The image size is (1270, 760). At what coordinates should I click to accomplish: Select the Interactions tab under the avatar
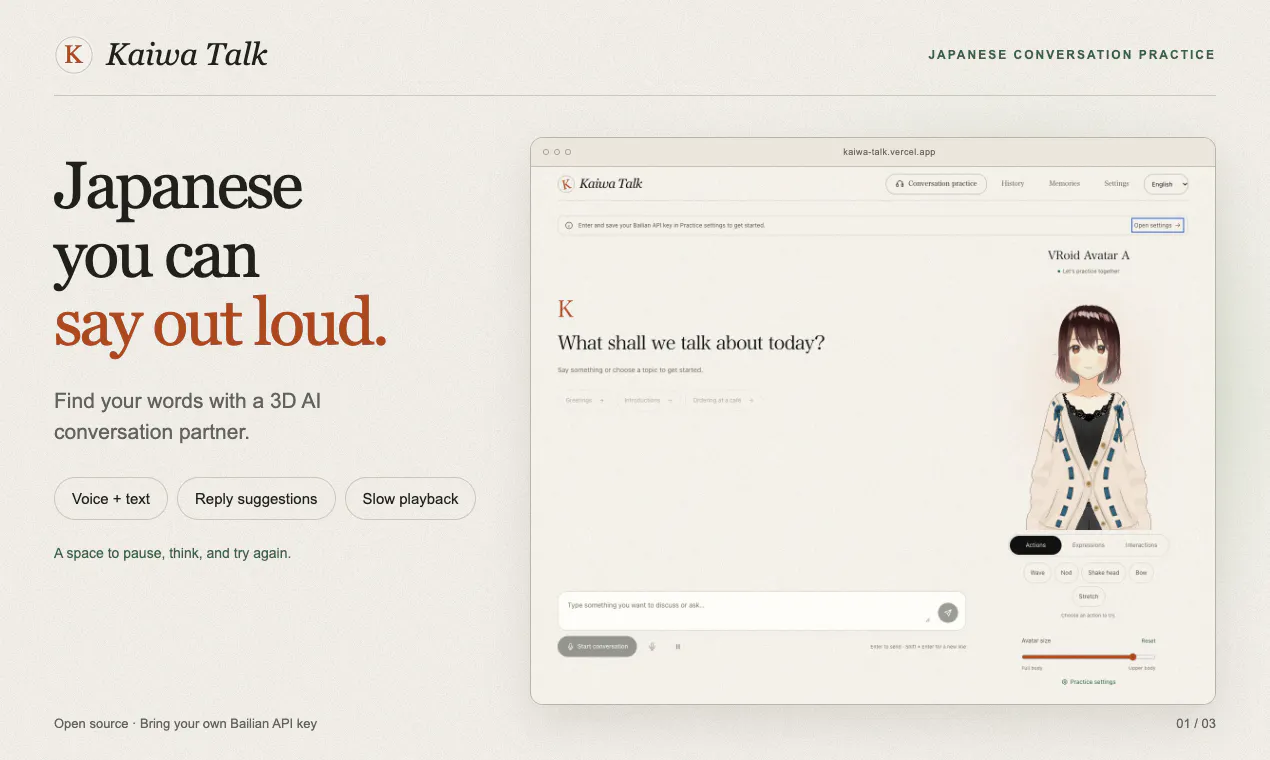click(x=1141, y=545)
